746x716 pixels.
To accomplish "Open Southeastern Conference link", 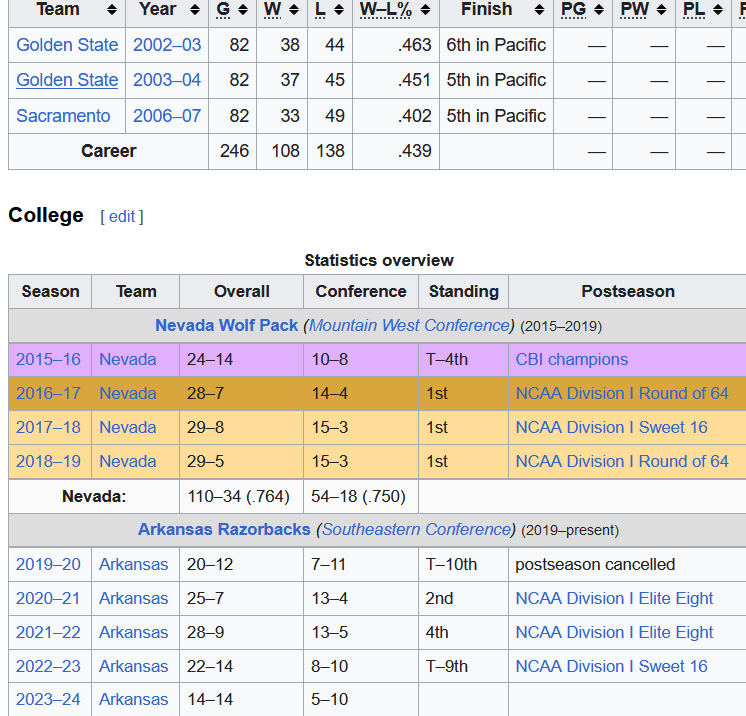I will click(x=417, y=530).
